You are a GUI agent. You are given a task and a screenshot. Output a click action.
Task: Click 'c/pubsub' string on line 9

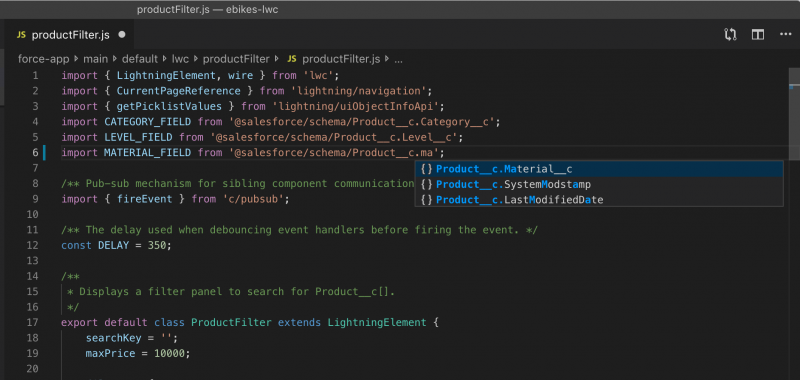[x=253, y=199]
